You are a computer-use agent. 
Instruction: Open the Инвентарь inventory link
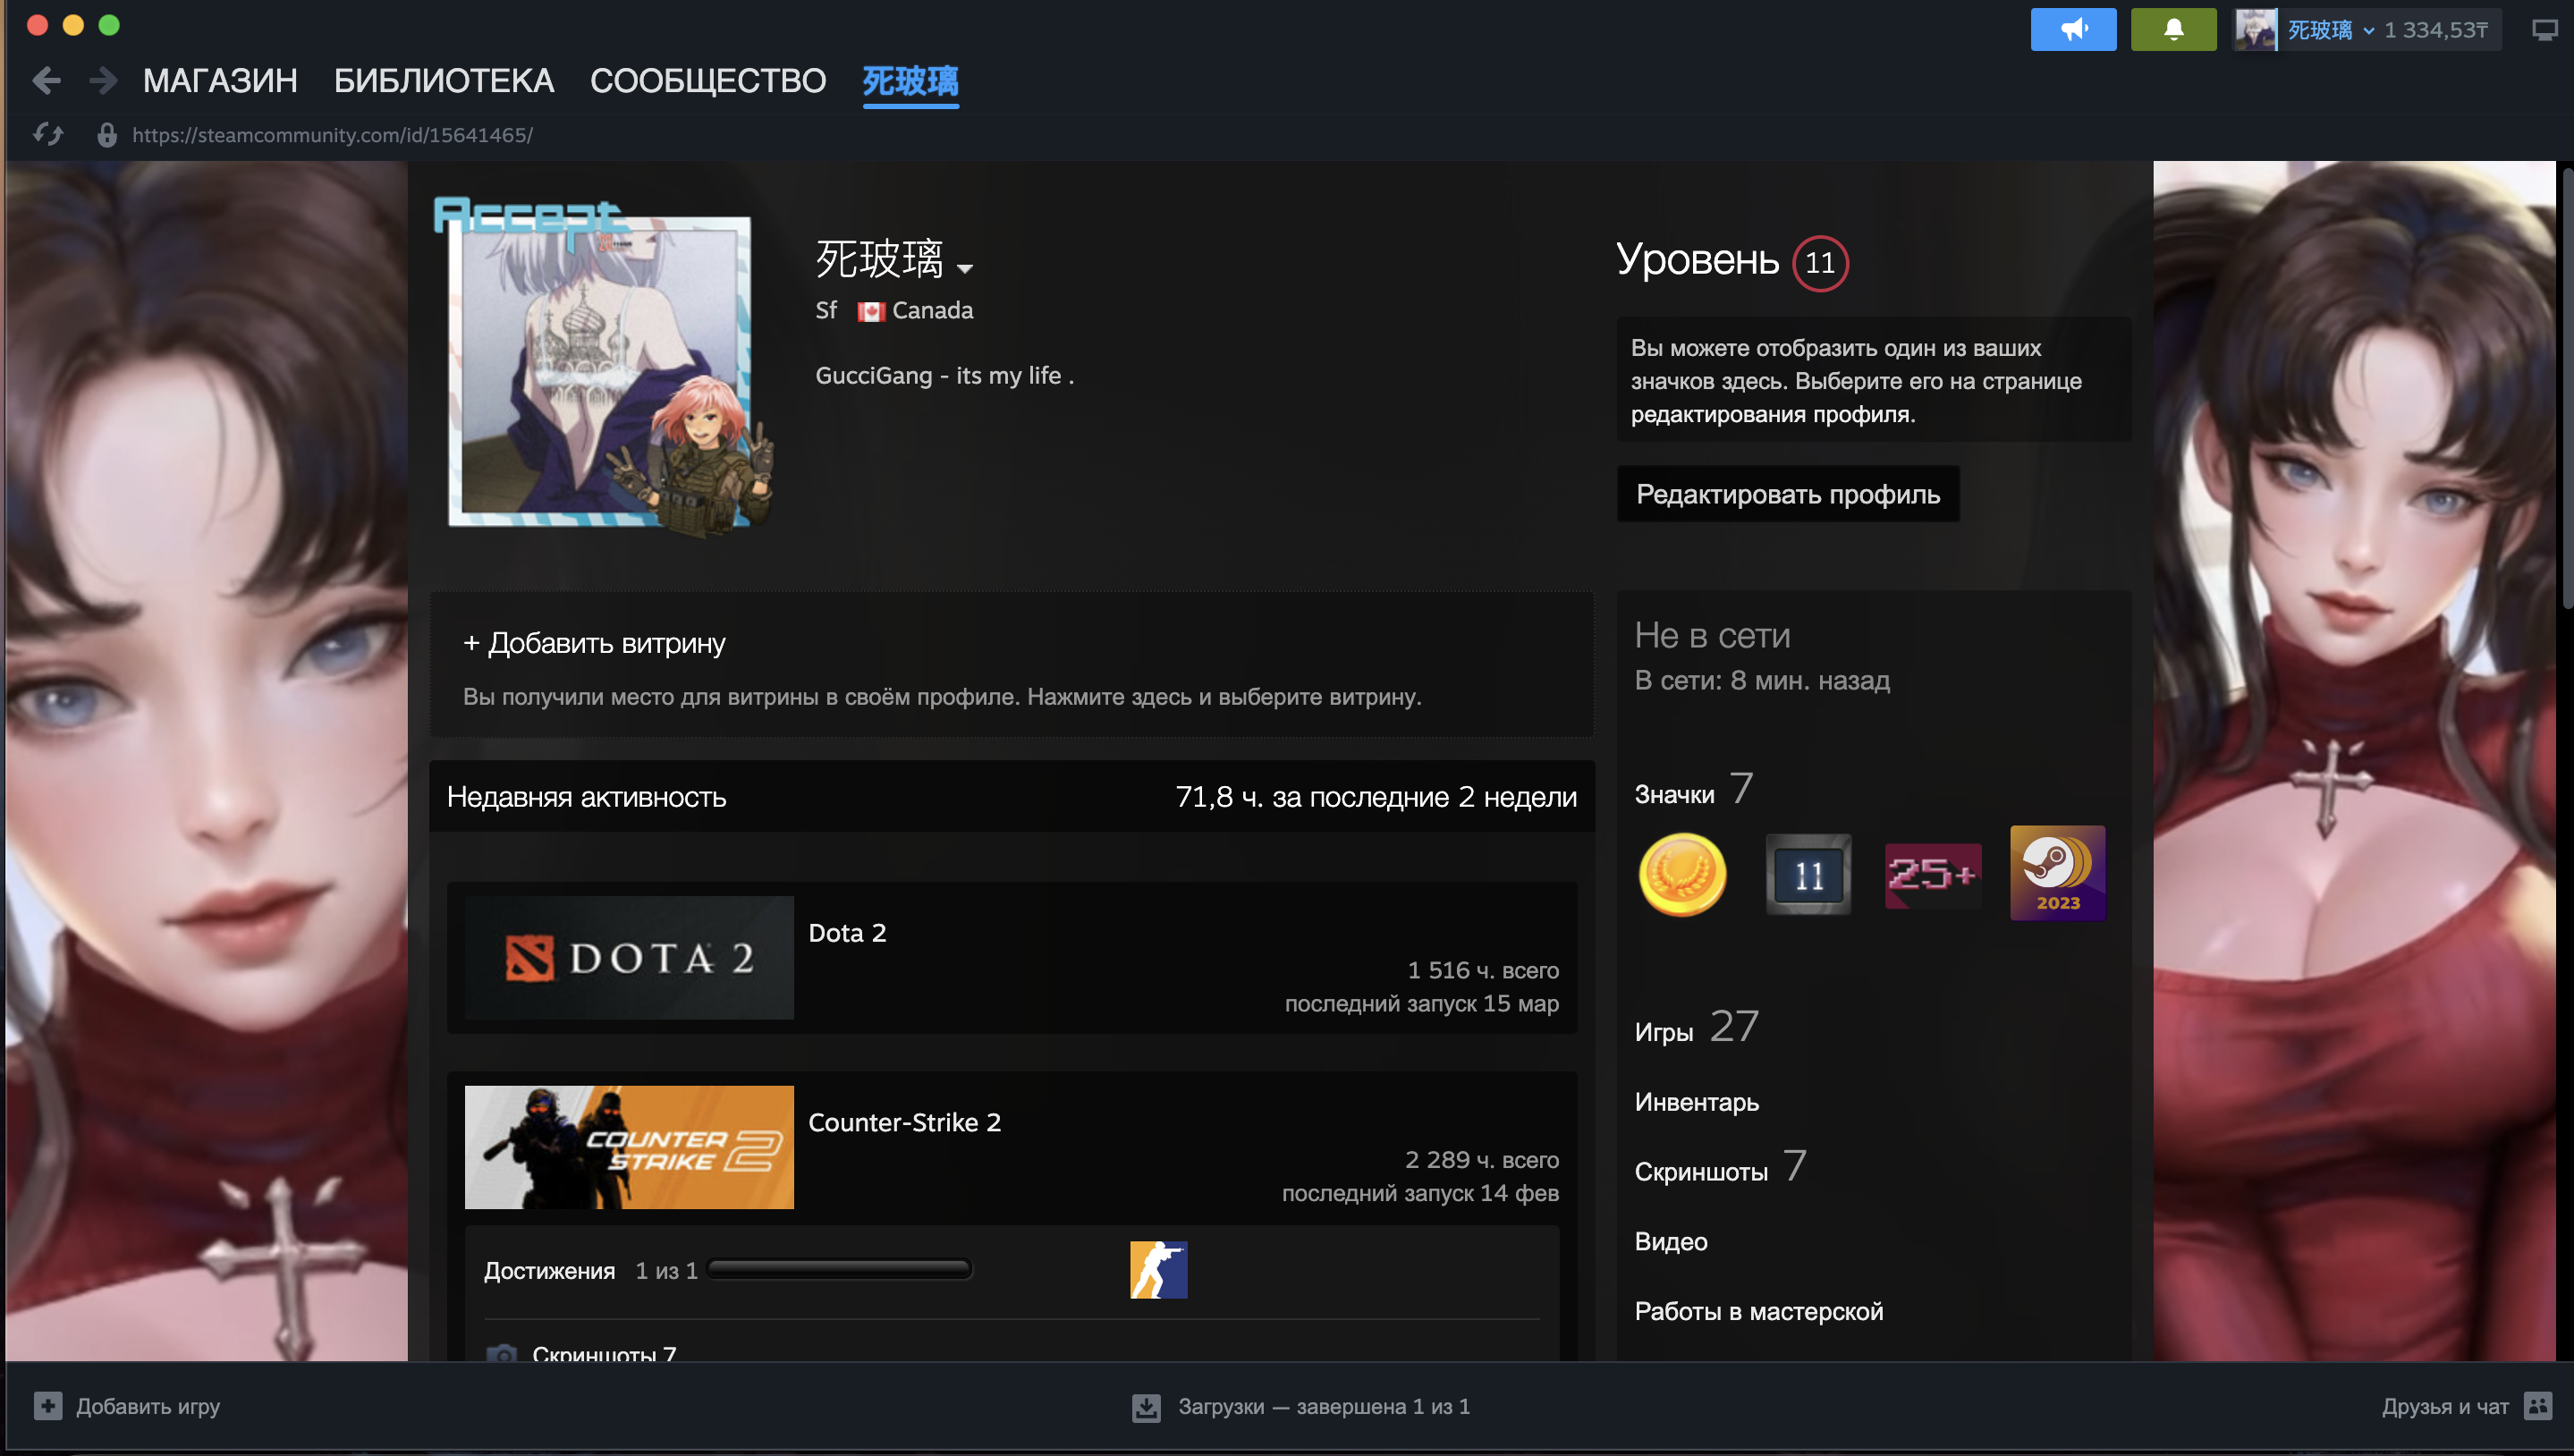[1696, 1102]
